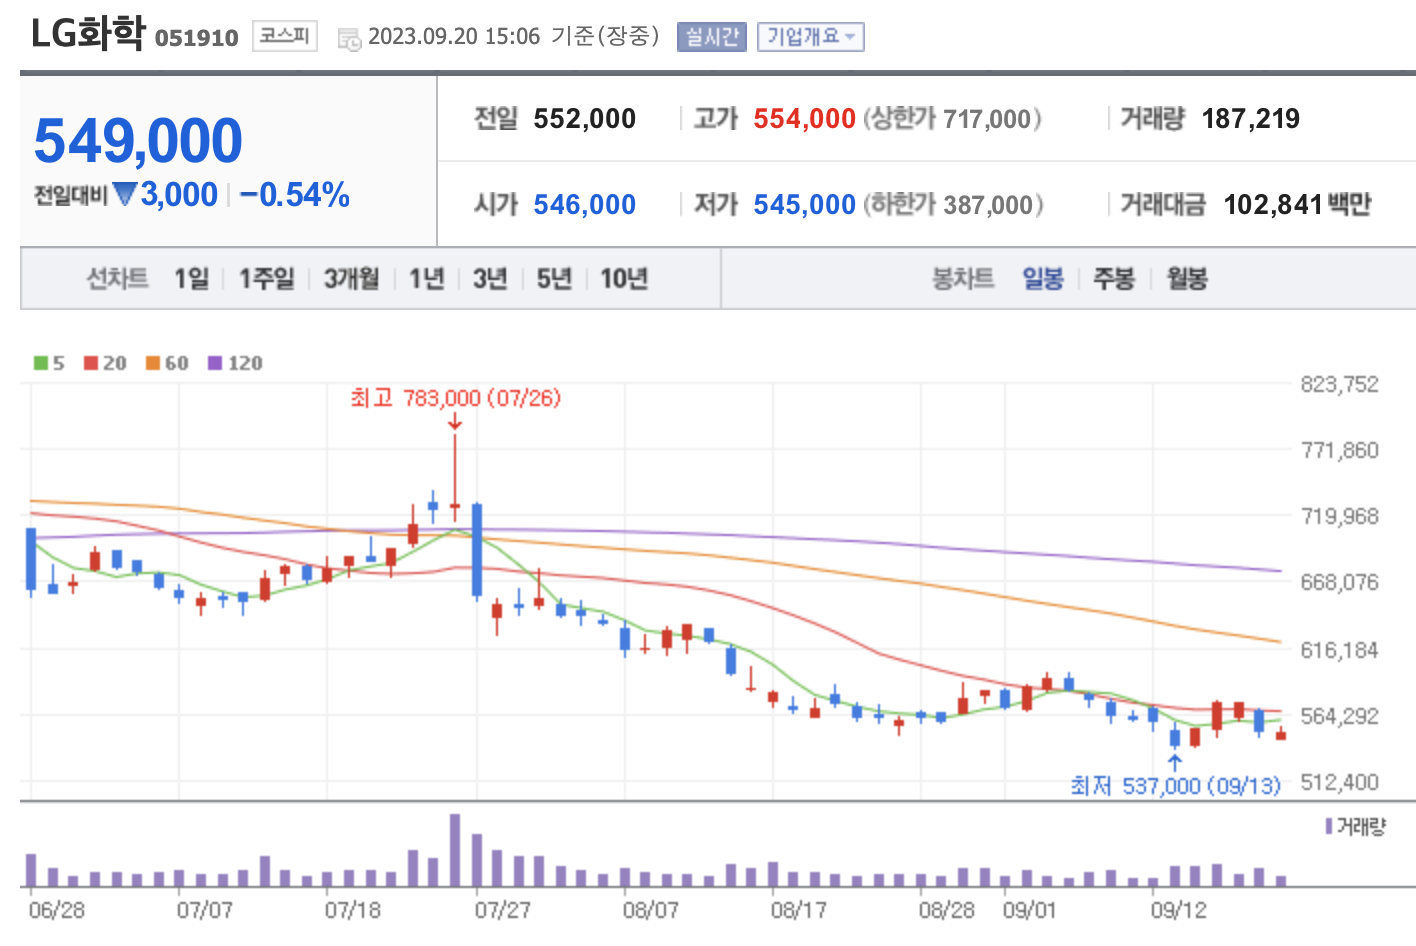Screen dimensions: 1416x946
Task: Click the low price value 545,000
Action: pyautogui.click(x=805, y=205)
